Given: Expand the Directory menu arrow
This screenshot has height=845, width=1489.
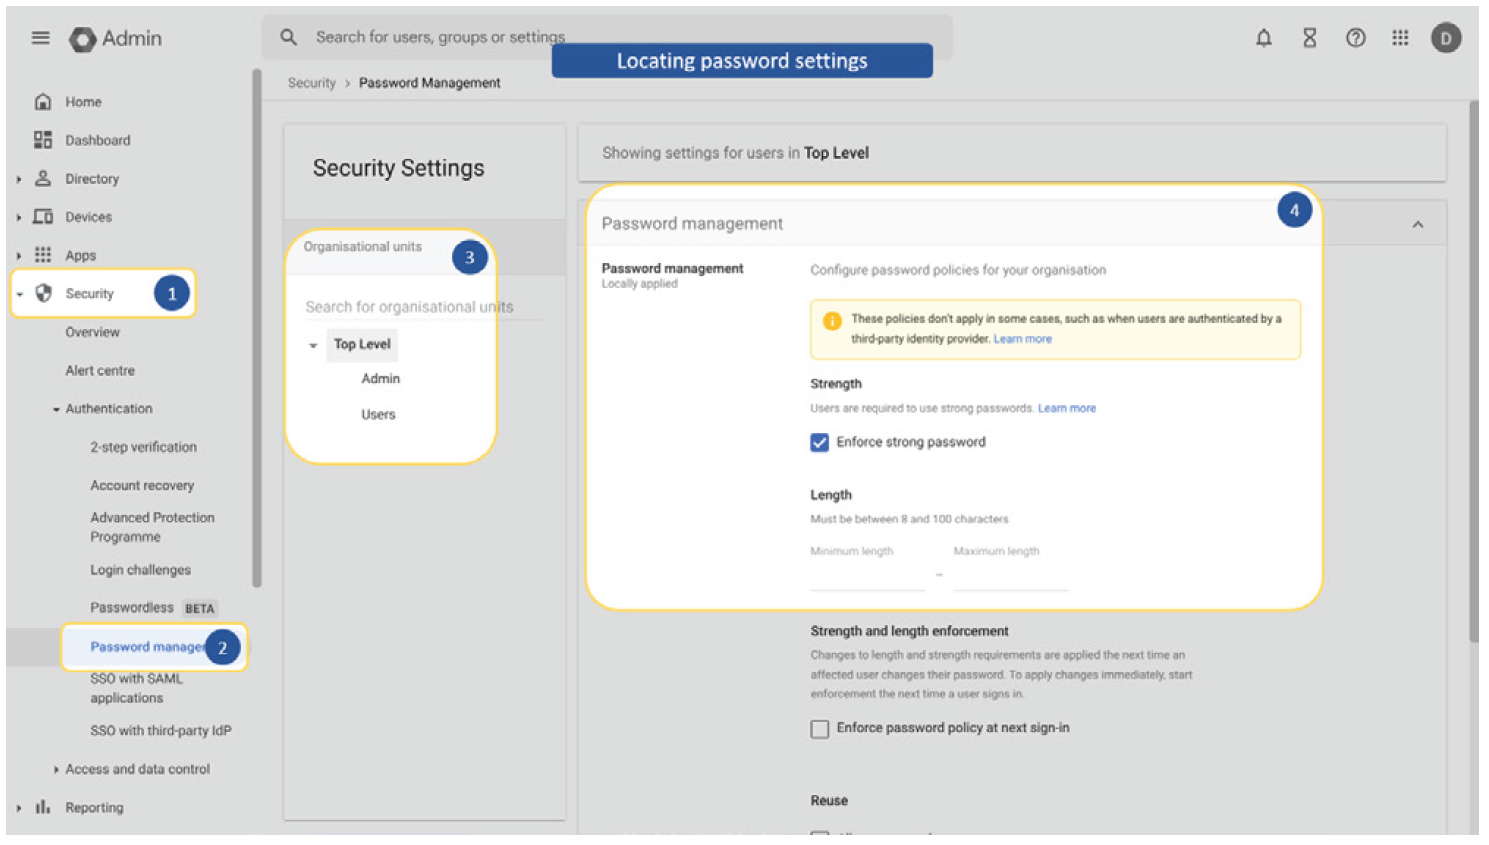Looking at the screenshot, I should [19, 179].
